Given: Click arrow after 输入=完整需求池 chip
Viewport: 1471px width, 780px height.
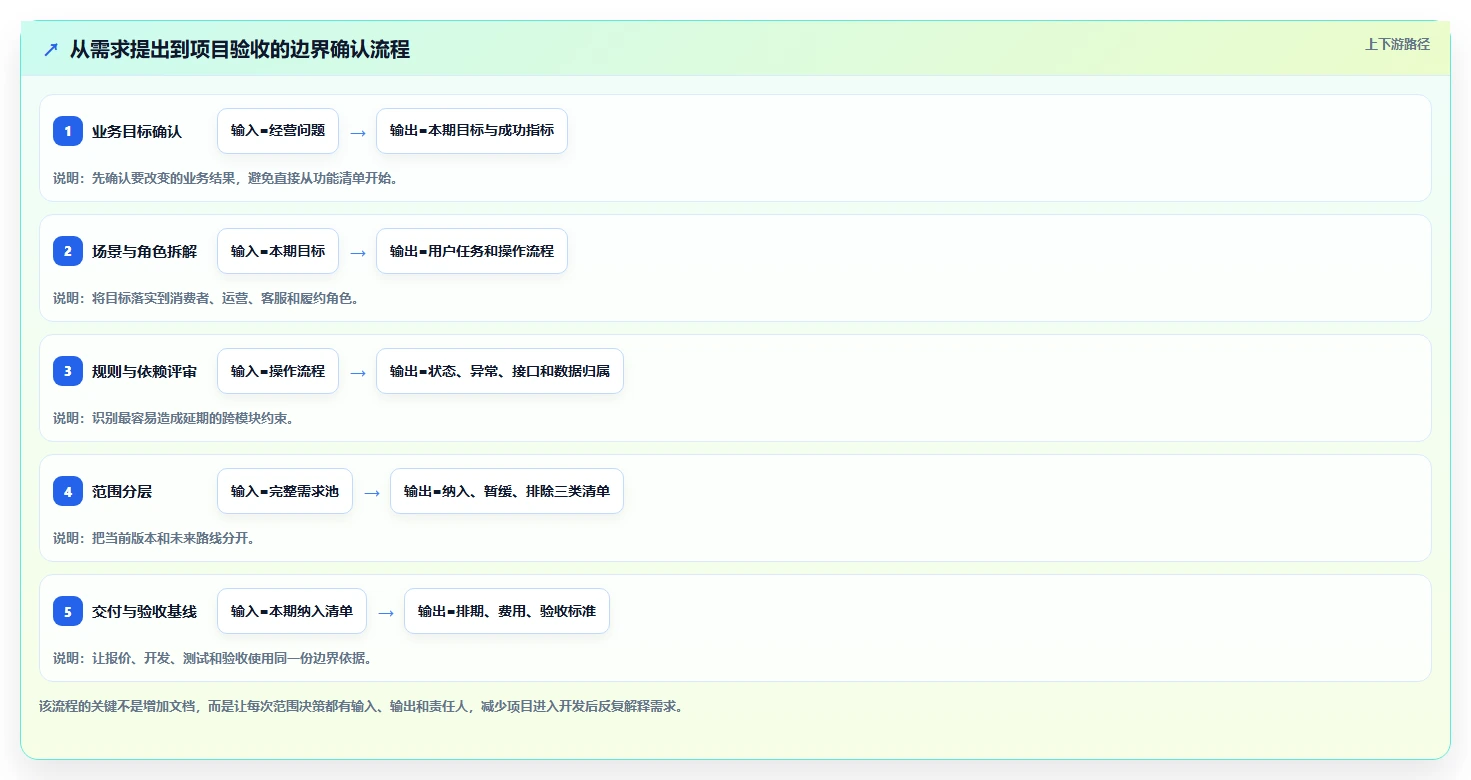Looking at the screenshot, I should pyautogui.click(x=372, y=492).
